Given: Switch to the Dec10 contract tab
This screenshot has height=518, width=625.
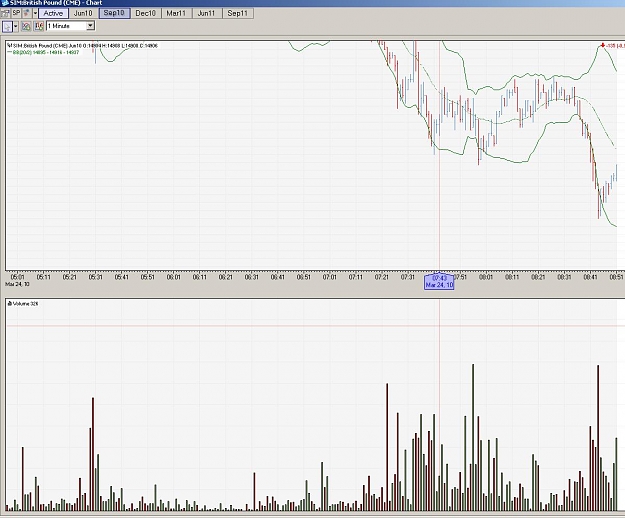Looking at the screenshot, I should coord(145,13).
